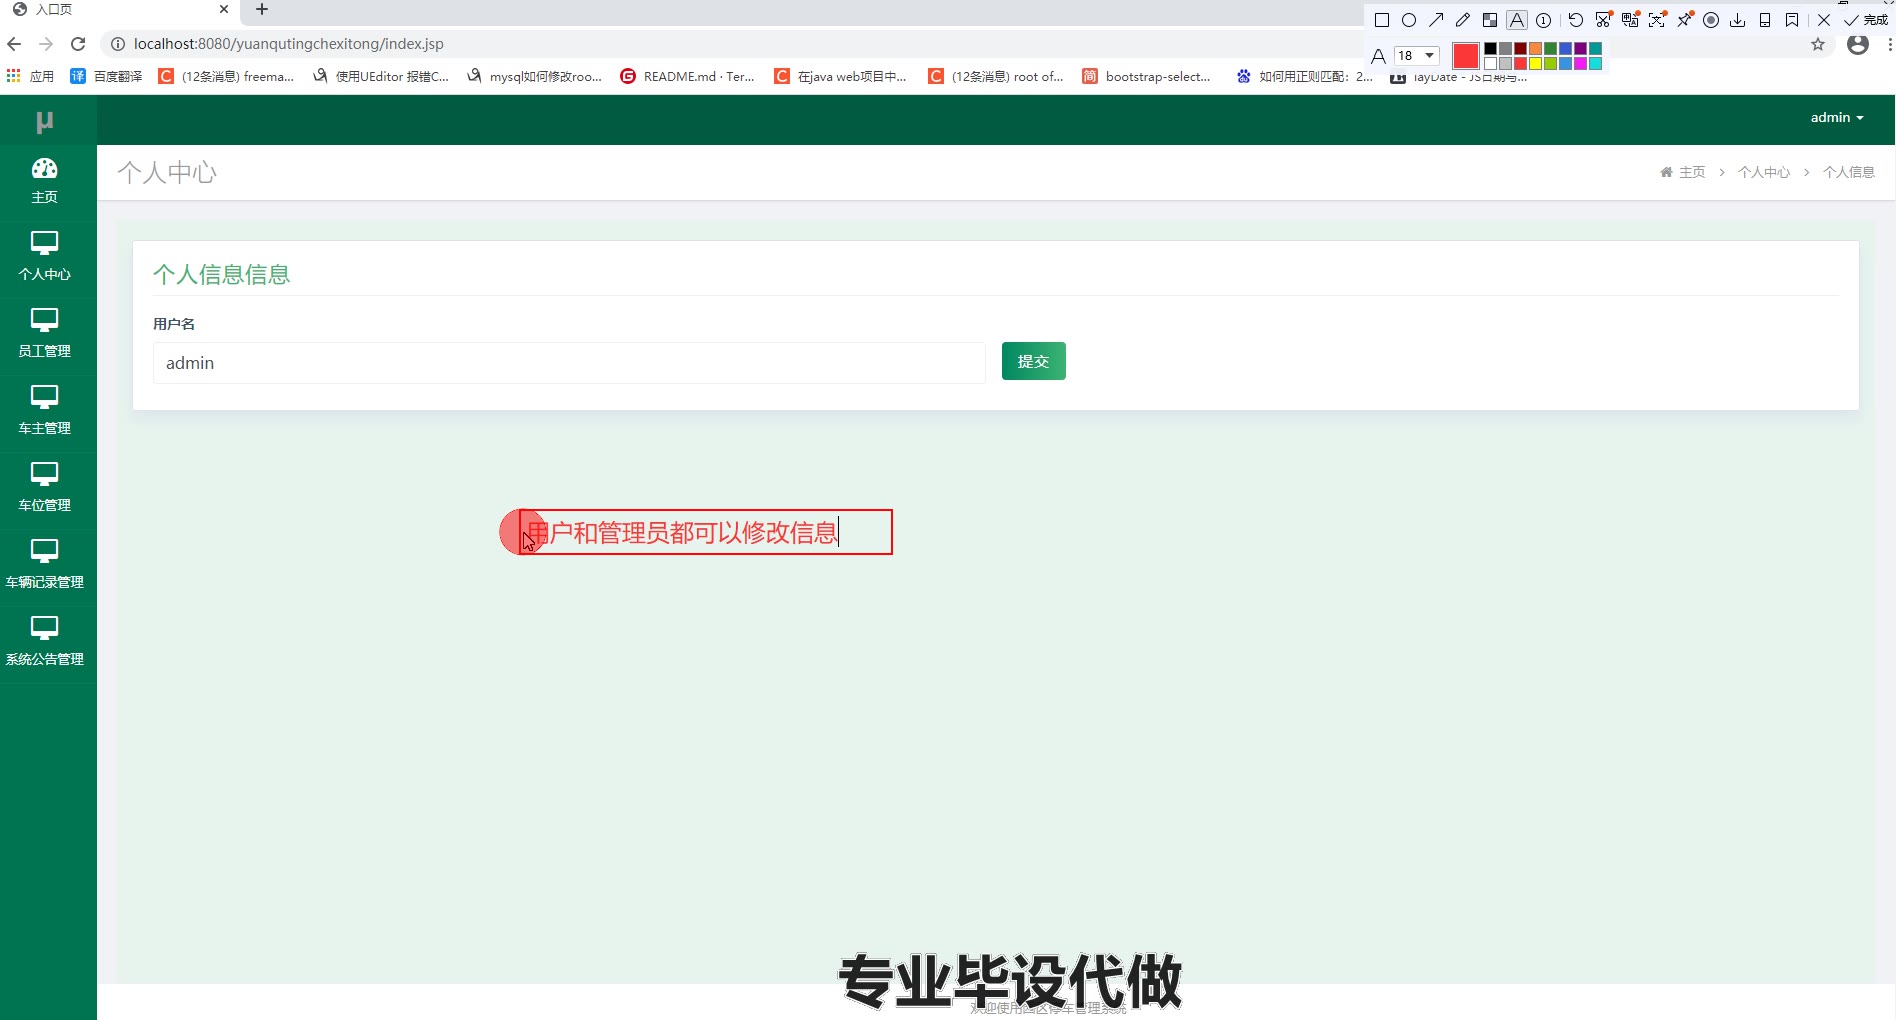
Task: Click the address bar URL
Action: tap(289, 44)
